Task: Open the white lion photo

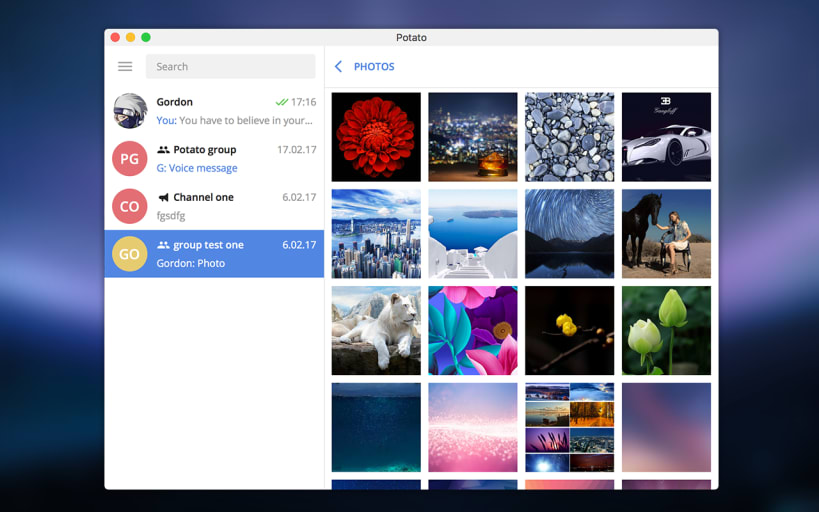Action: point(376,330)
